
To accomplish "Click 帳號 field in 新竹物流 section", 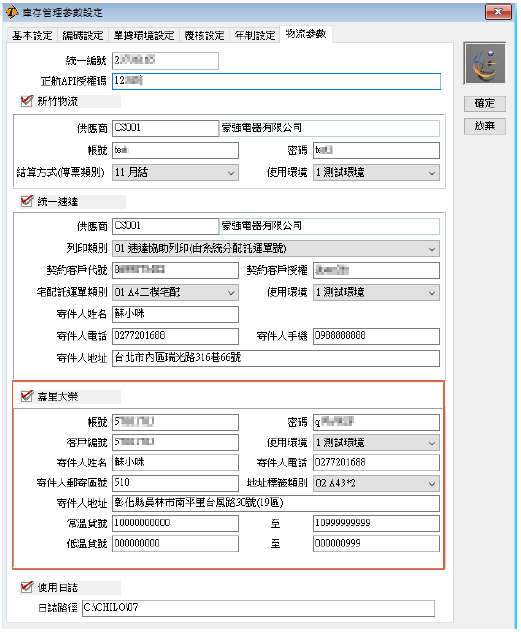I will point(175,150).
